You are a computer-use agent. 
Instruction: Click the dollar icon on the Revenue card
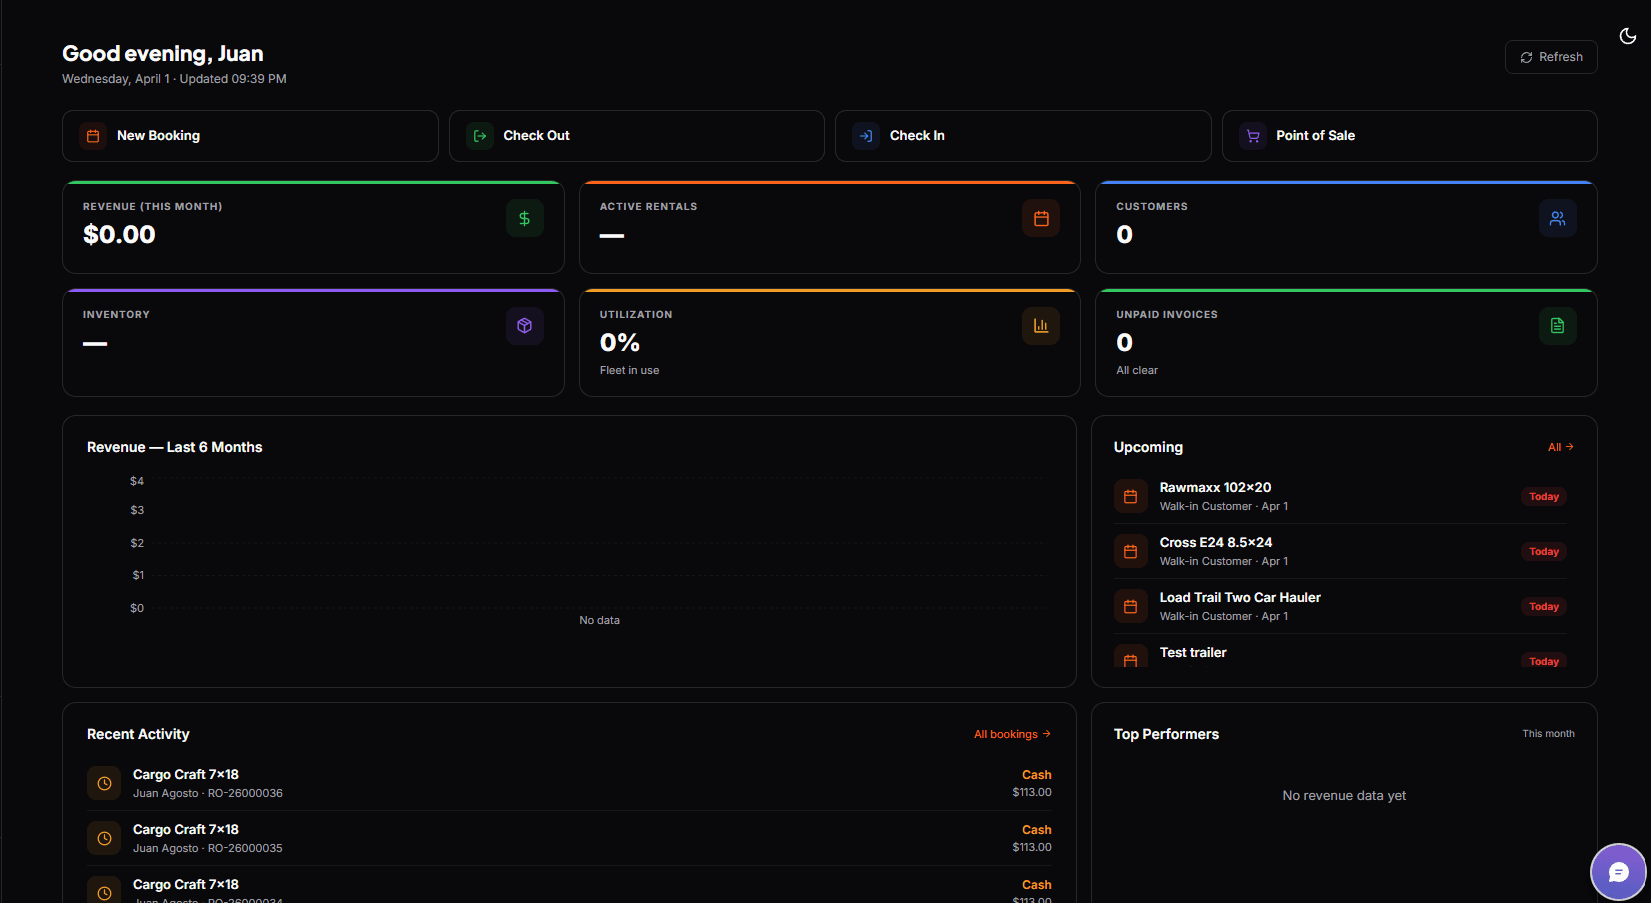[x=524, y=217]
